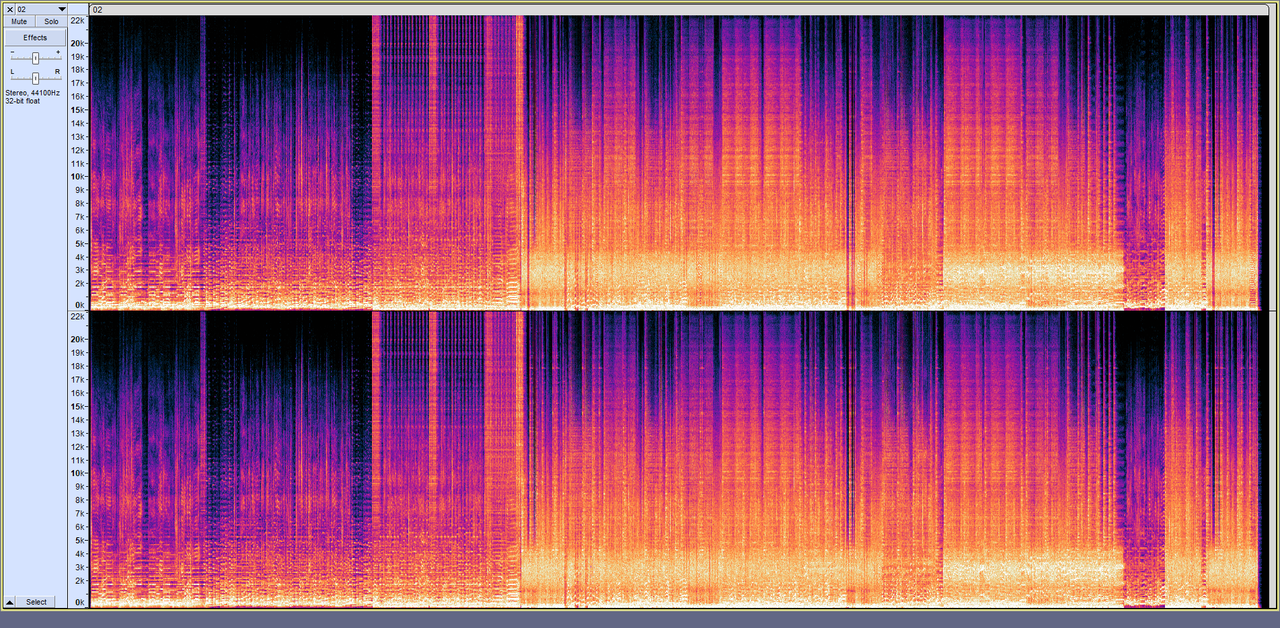Click the track gain slider handle
This screenshot has width=1280, height=628.
pos(35,58)
